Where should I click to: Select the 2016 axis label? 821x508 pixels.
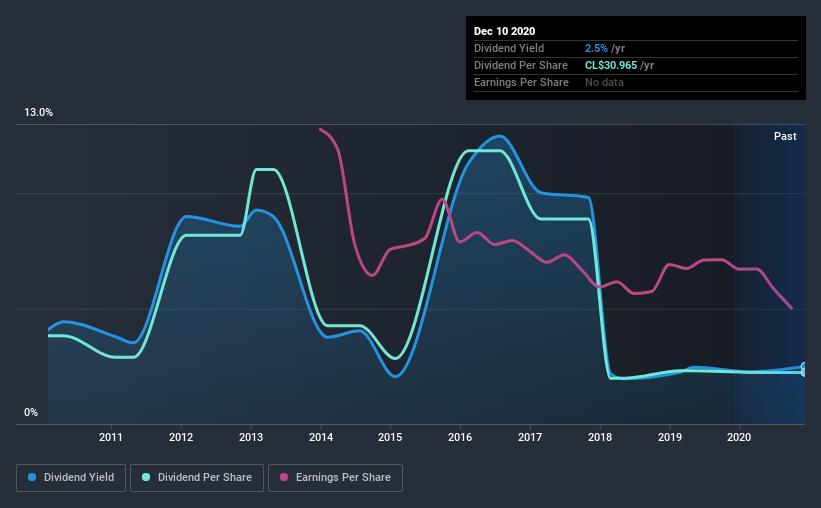460,437
